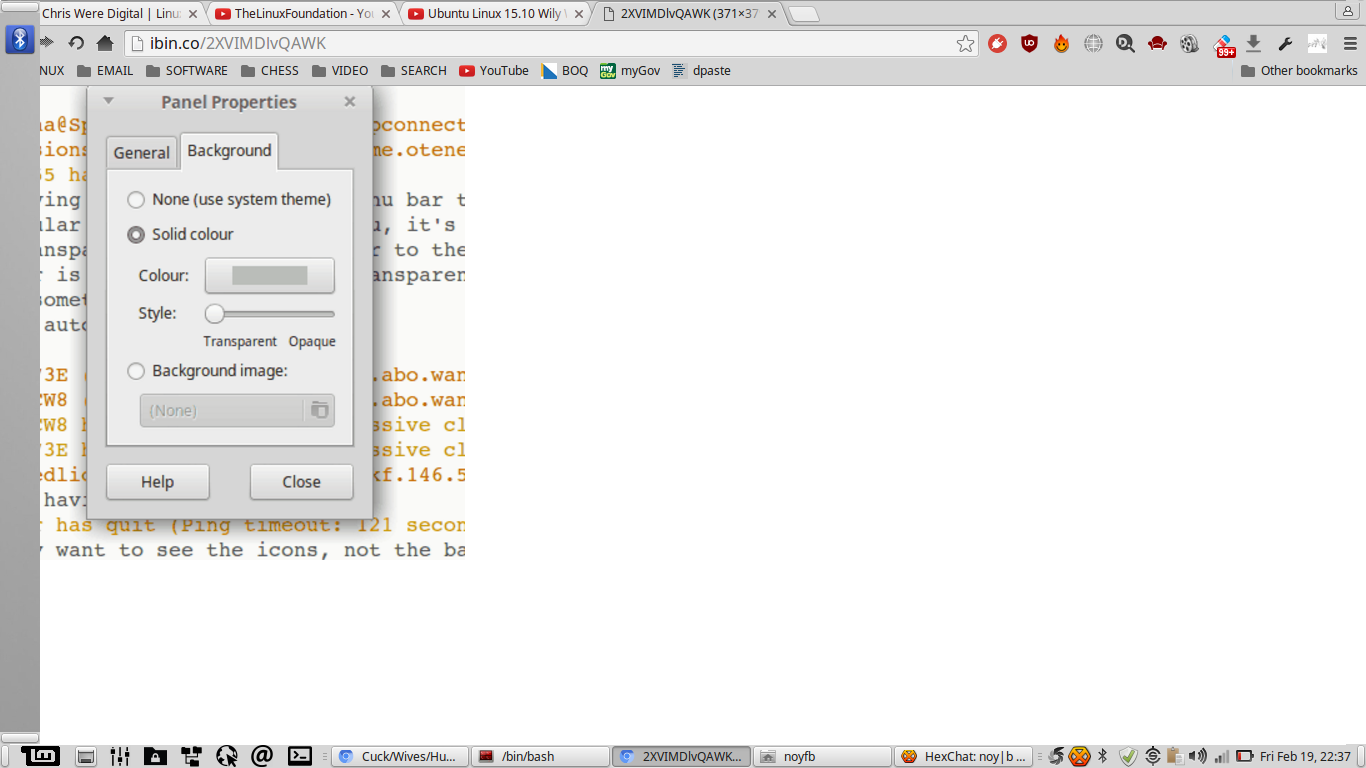
Task: Click the Hola flame extension icon
Action: (x=1061, y=43)
